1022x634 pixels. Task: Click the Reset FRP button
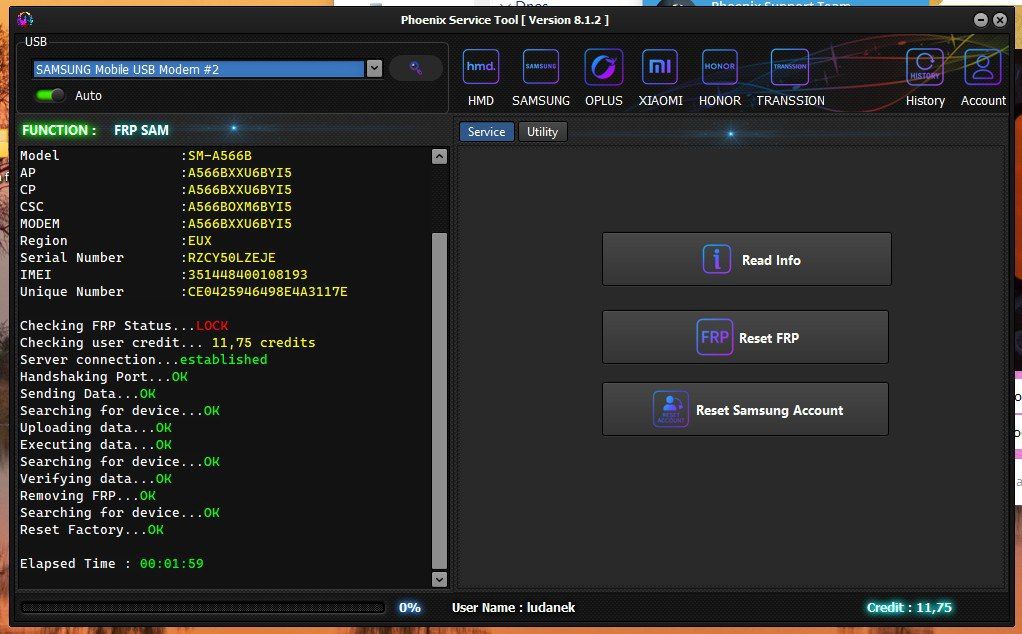[745, 337]
